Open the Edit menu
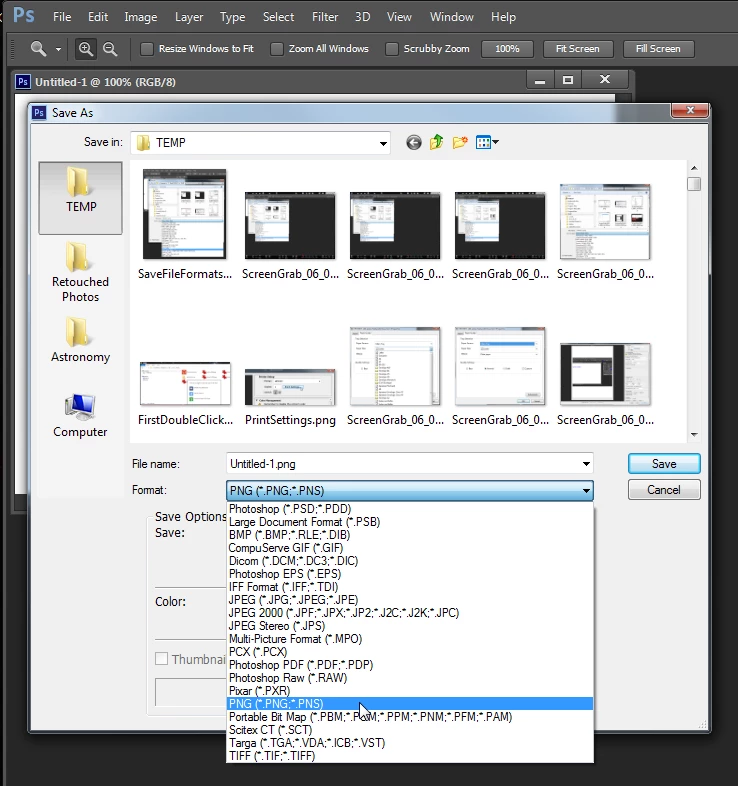The height and width of the screenshot is (786, 738). click(x=98, y=17)
